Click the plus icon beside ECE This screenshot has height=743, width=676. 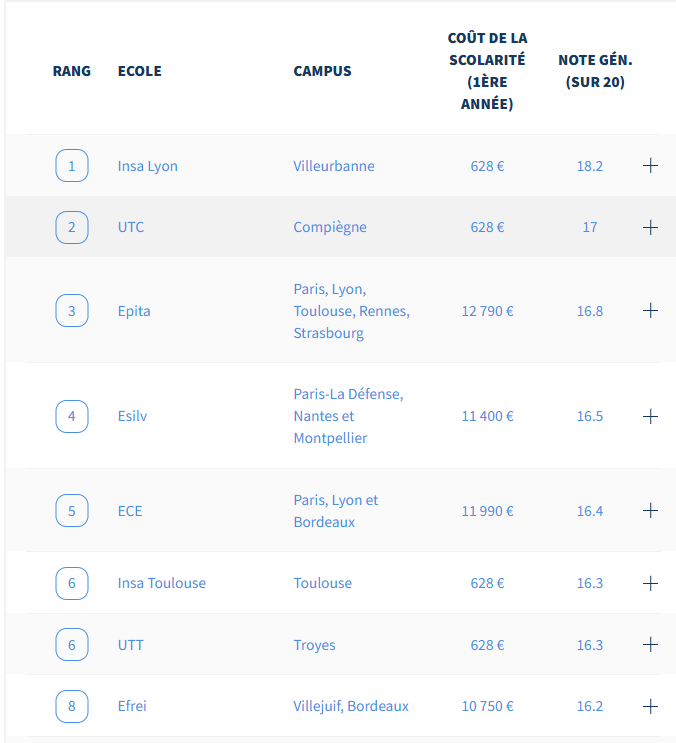click(650, 511)
